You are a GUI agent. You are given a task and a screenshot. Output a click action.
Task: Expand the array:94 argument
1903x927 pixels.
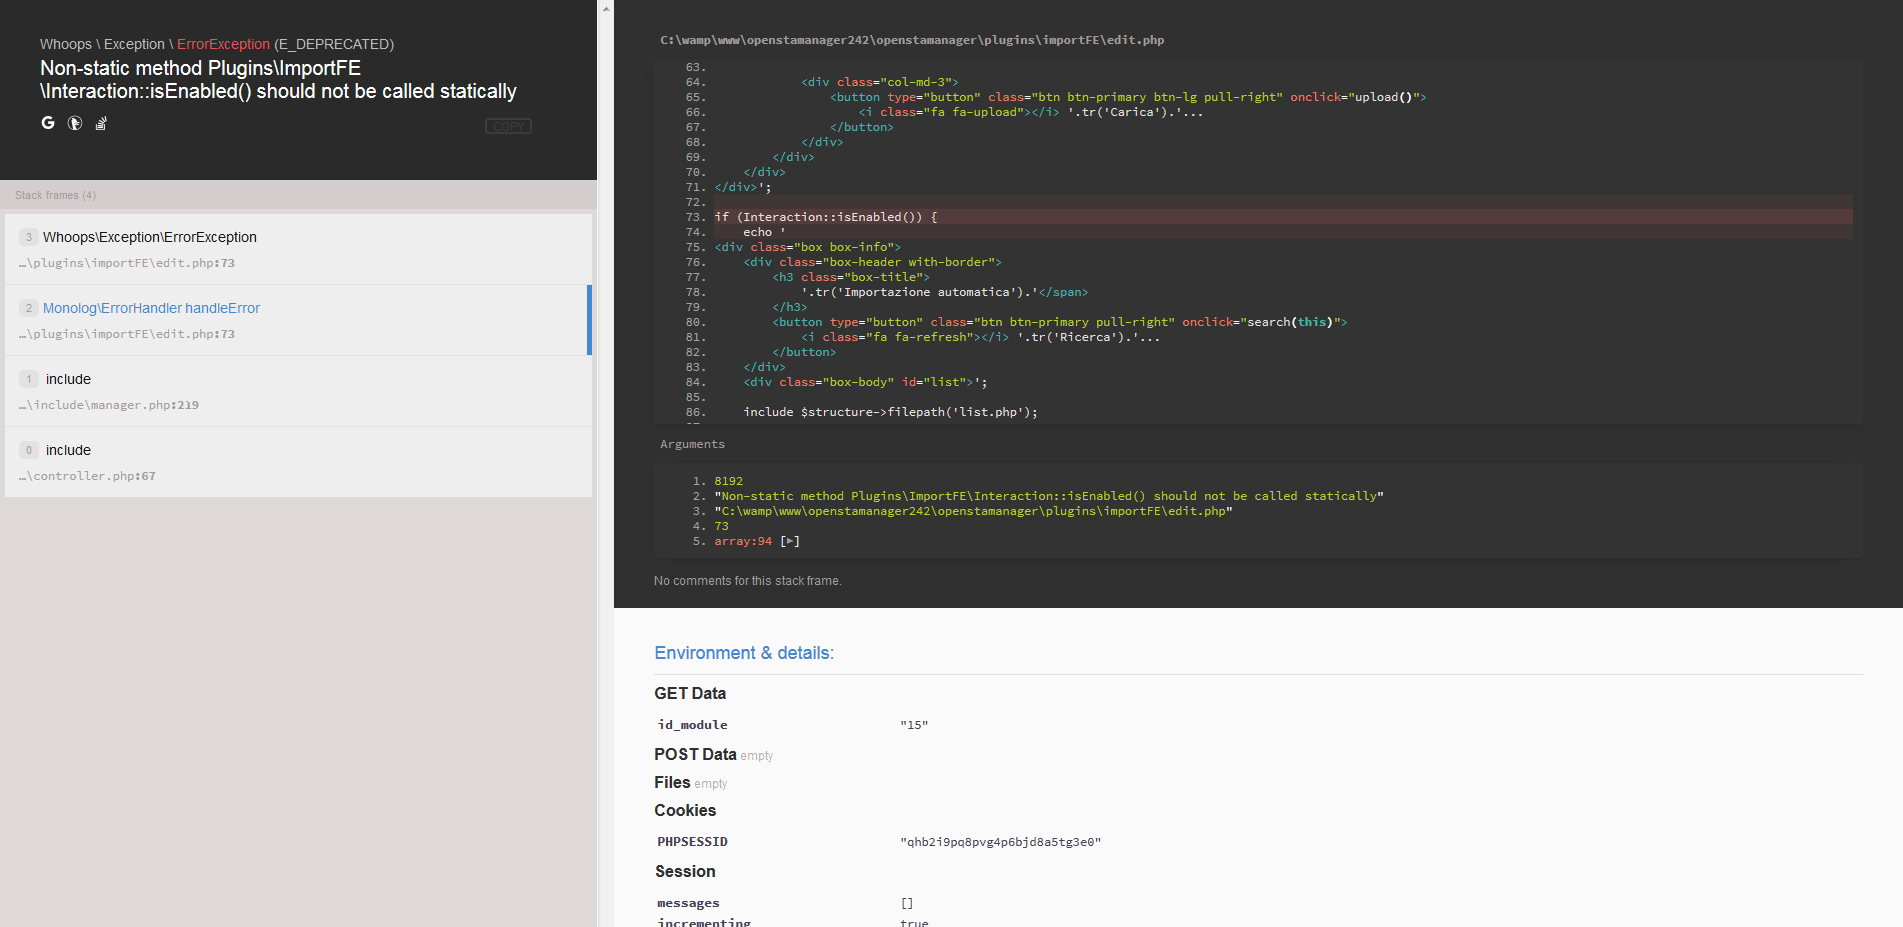(x=791, y=540)
